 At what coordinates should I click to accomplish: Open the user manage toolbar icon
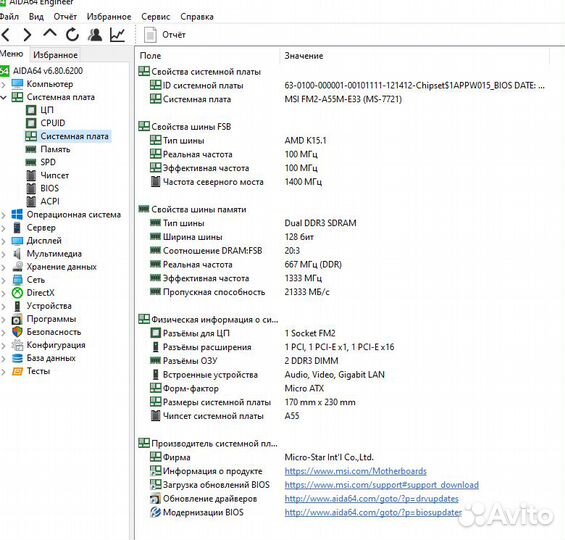[95, 35]
